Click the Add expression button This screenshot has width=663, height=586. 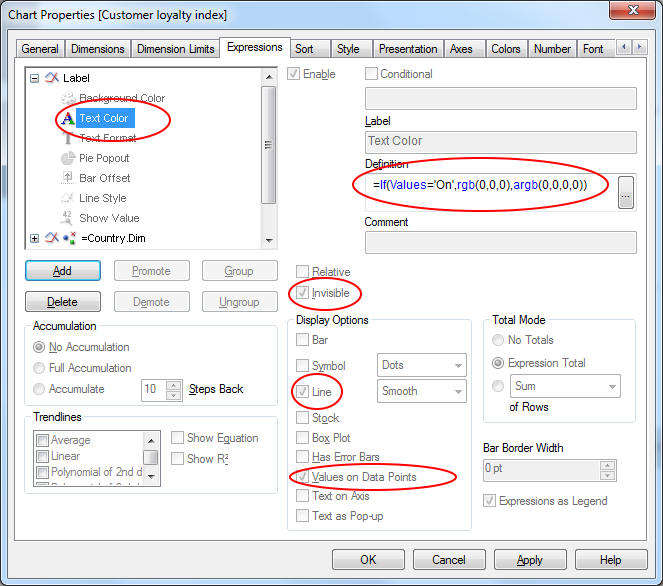click(63, 271)
